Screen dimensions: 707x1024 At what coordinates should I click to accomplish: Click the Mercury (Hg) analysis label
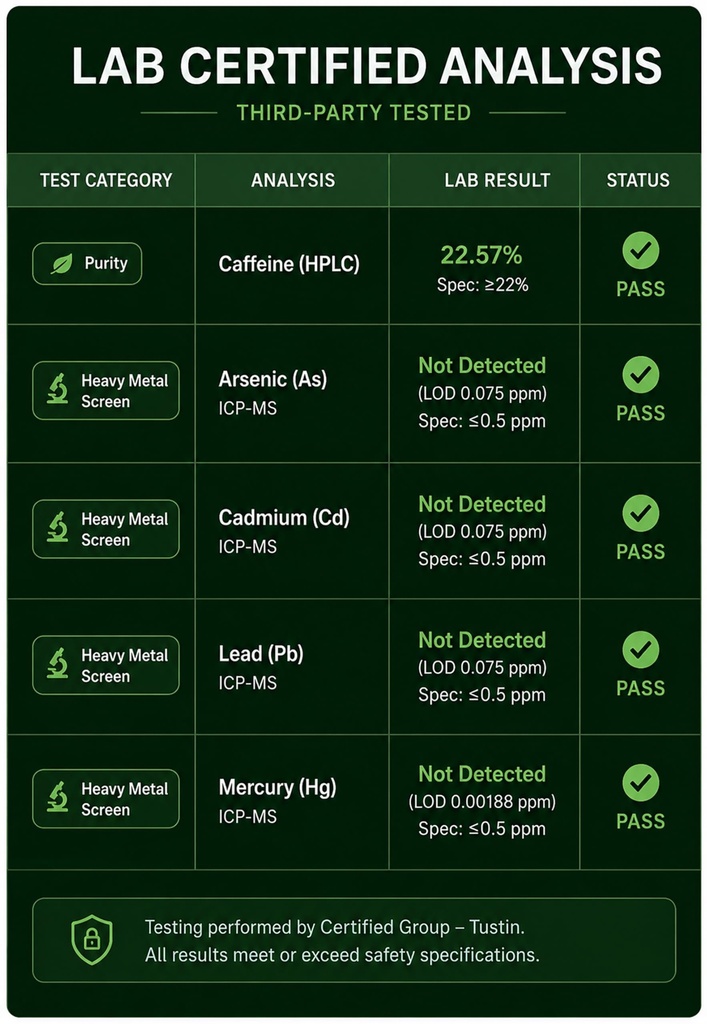pos(277,788)
